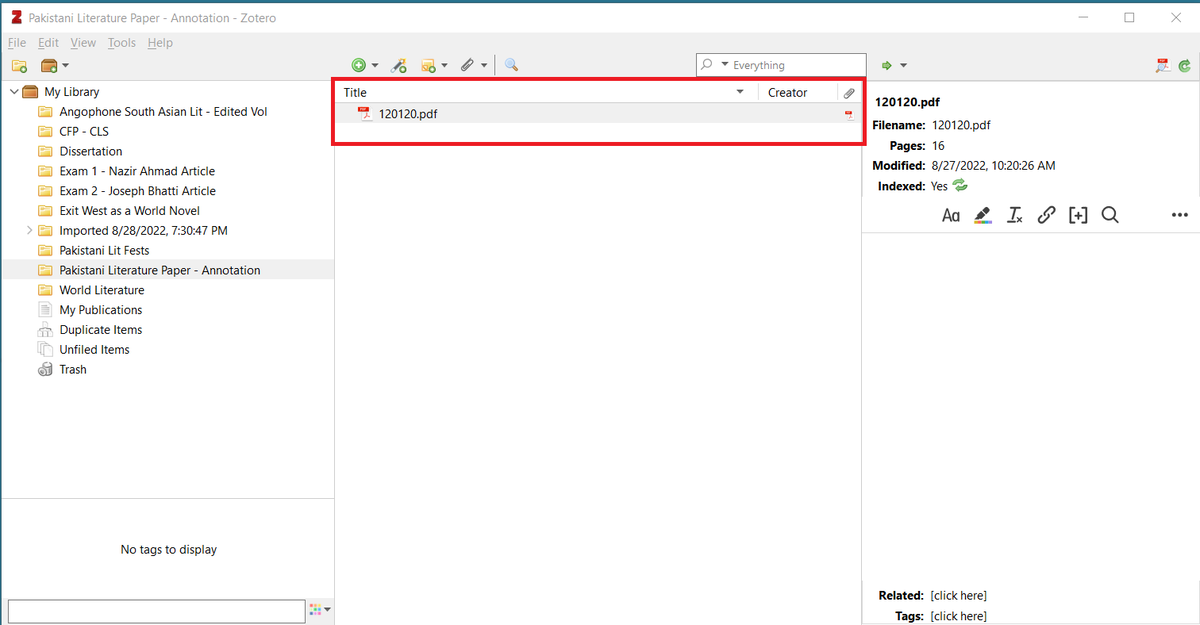Viewport: 1200px width, 625px height.
Task: Click the Advanced Search magnifier icon
Action: 511,65
